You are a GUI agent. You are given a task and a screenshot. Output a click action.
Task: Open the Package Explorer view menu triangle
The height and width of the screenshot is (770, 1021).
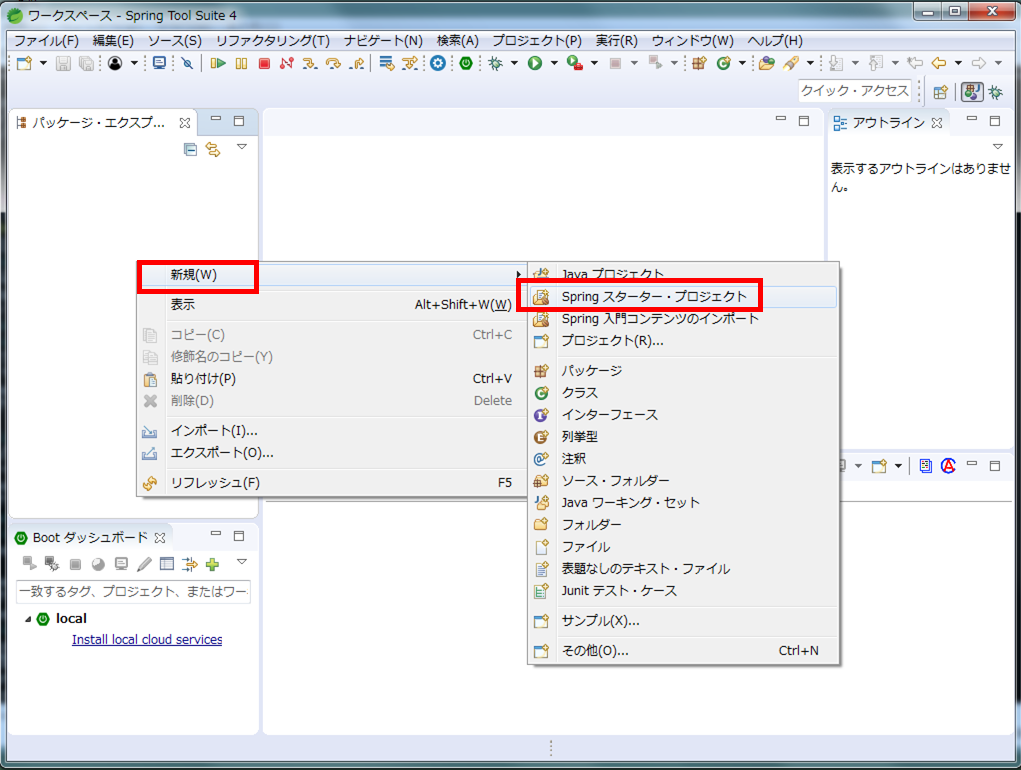pyautogui.click(x=241, y=148)
